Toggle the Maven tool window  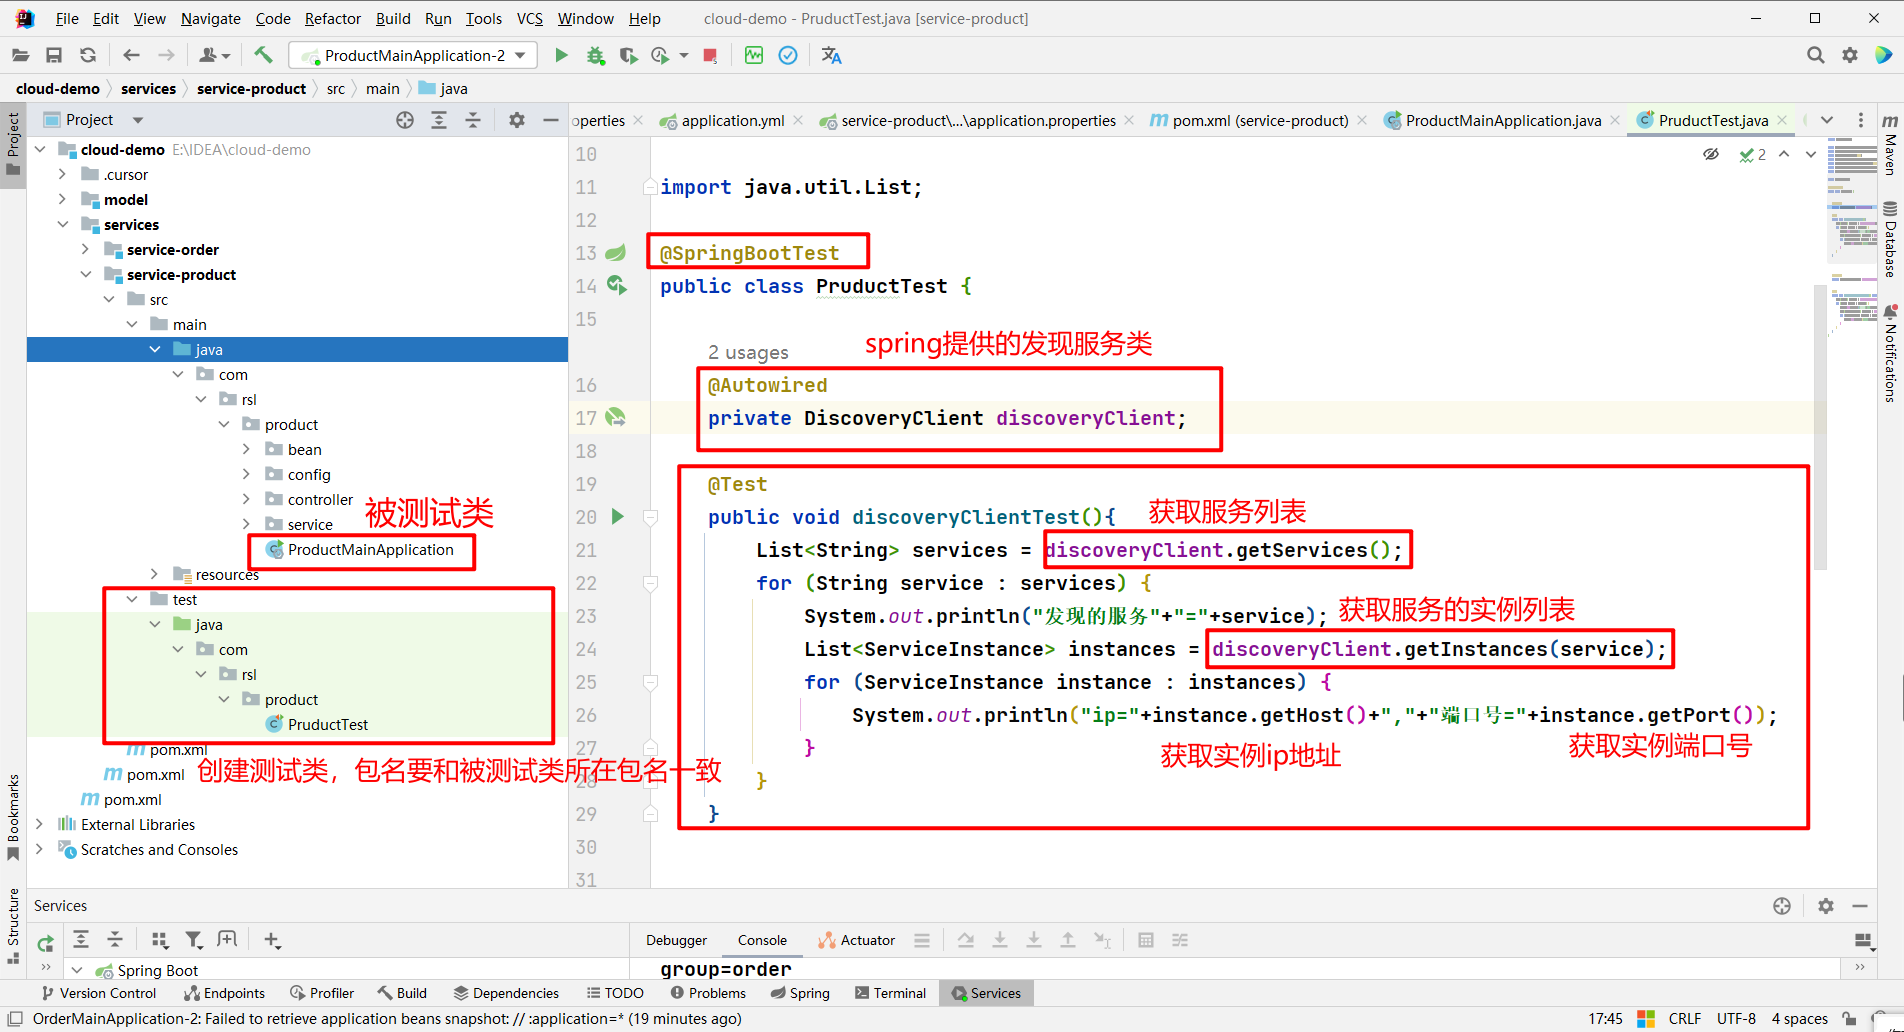tap(1890, 146)
